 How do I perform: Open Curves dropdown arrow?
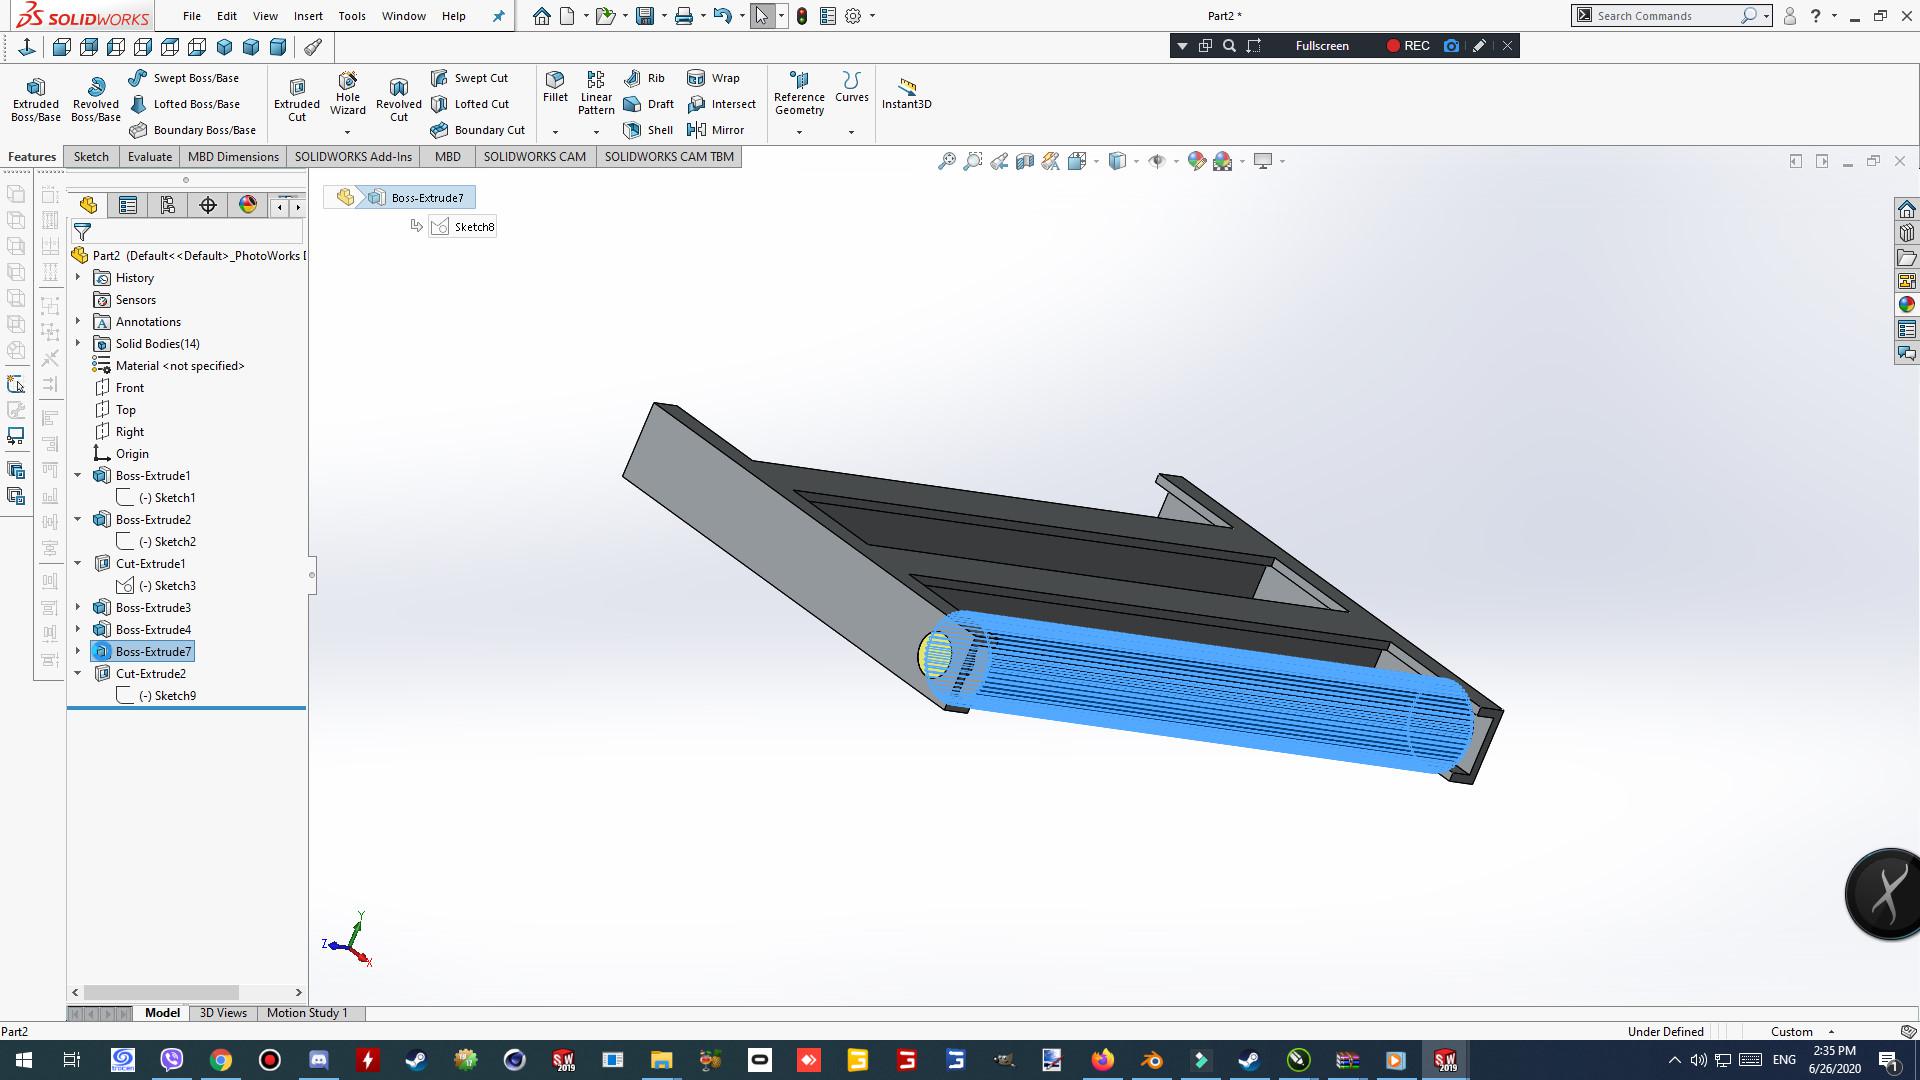pos(852,132)
